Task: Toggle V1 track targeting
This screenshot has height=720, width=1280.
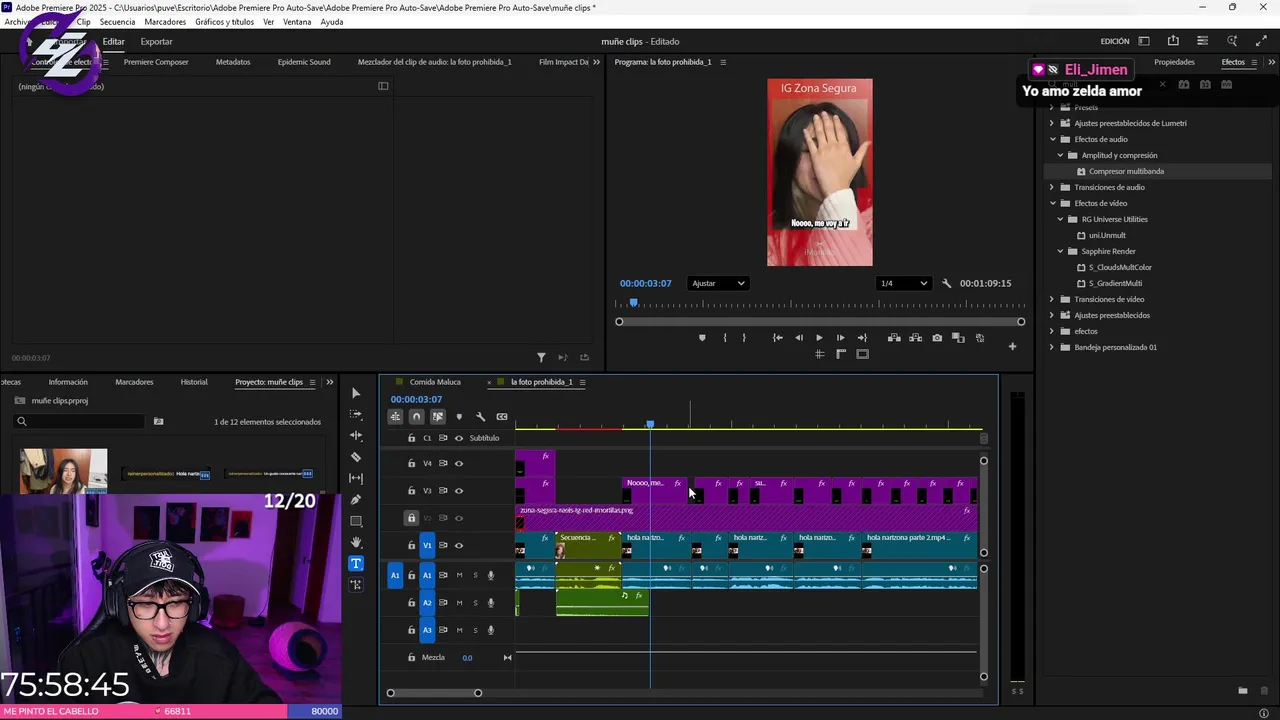Action: coord(427,546)
